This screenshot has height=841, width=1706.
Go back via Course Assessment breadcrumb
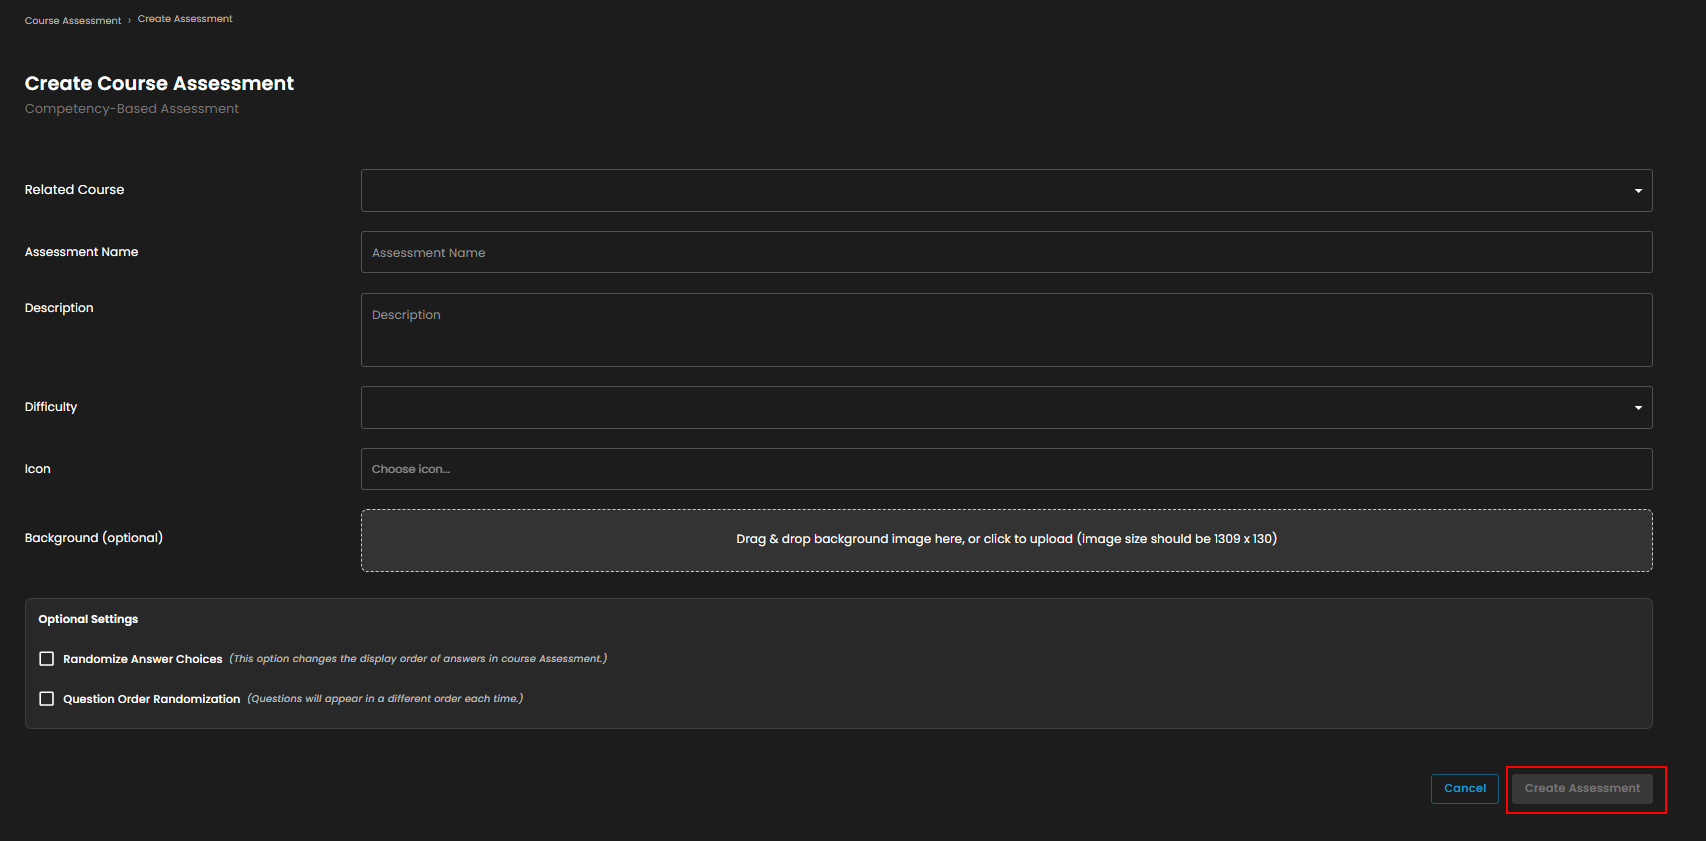pos(73,20)
